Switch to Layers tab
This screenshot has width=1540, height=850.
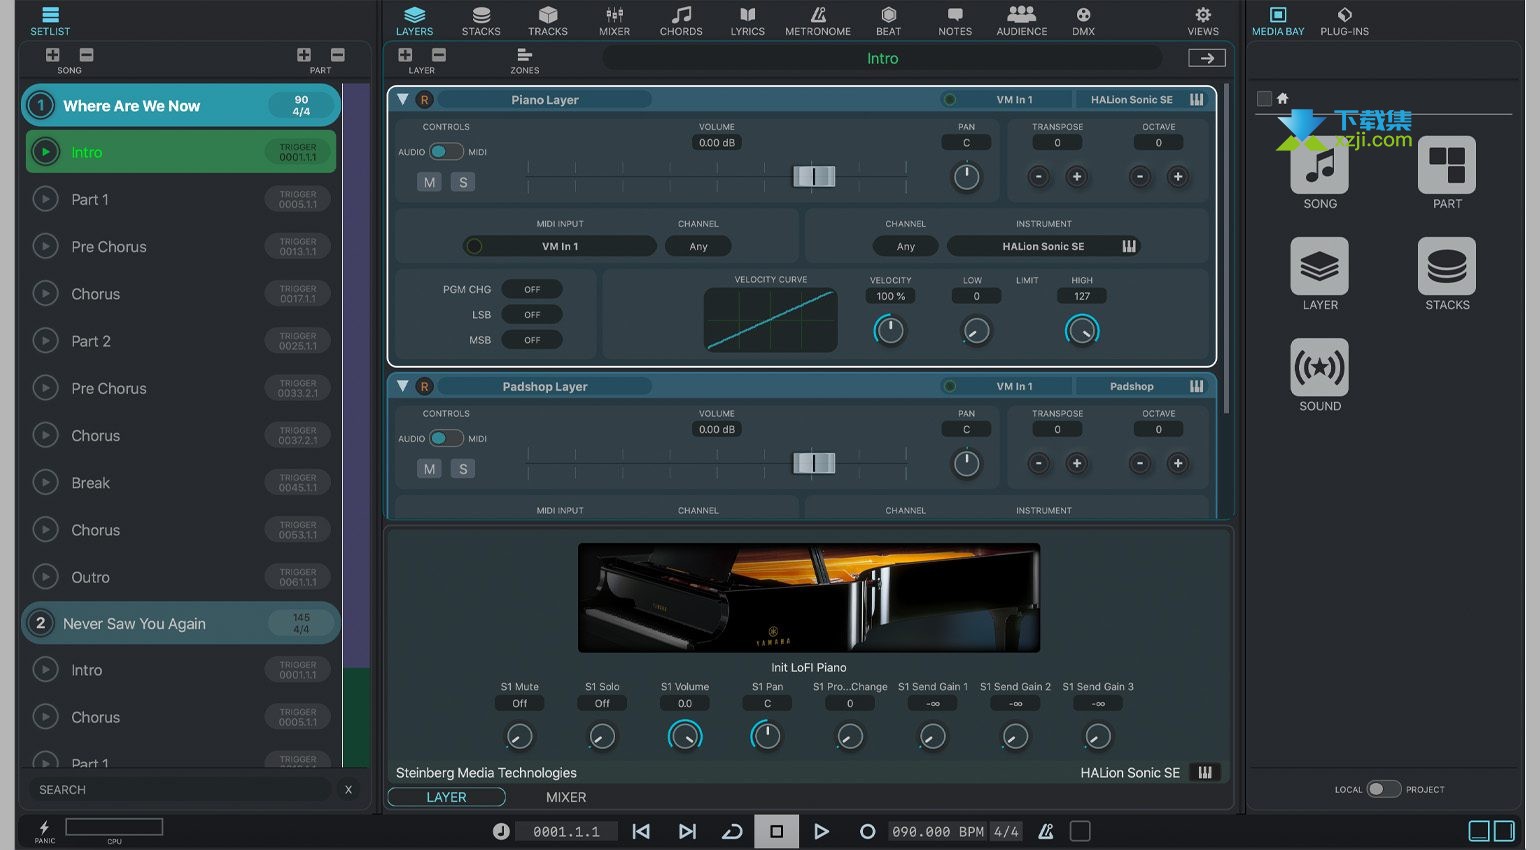click(414, 21)
